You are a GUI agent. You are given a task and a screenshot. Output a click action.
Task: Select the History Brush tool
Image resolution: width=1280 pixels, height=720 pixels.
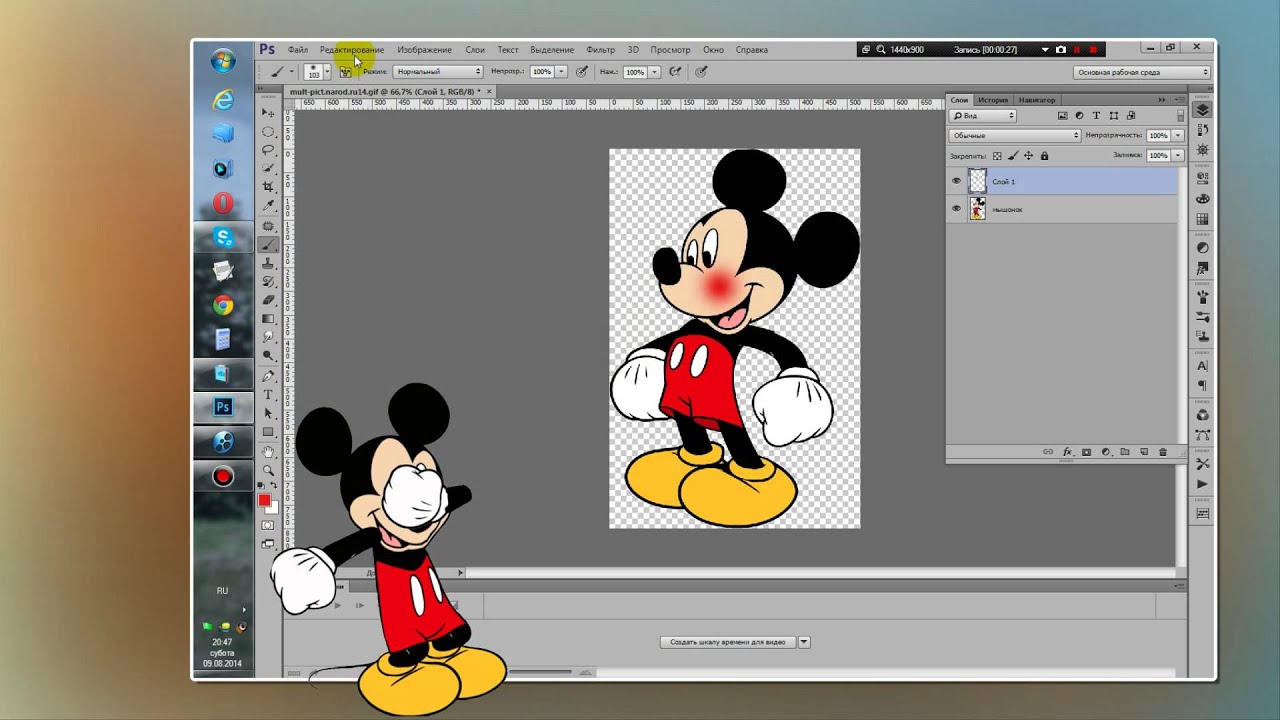268,282
